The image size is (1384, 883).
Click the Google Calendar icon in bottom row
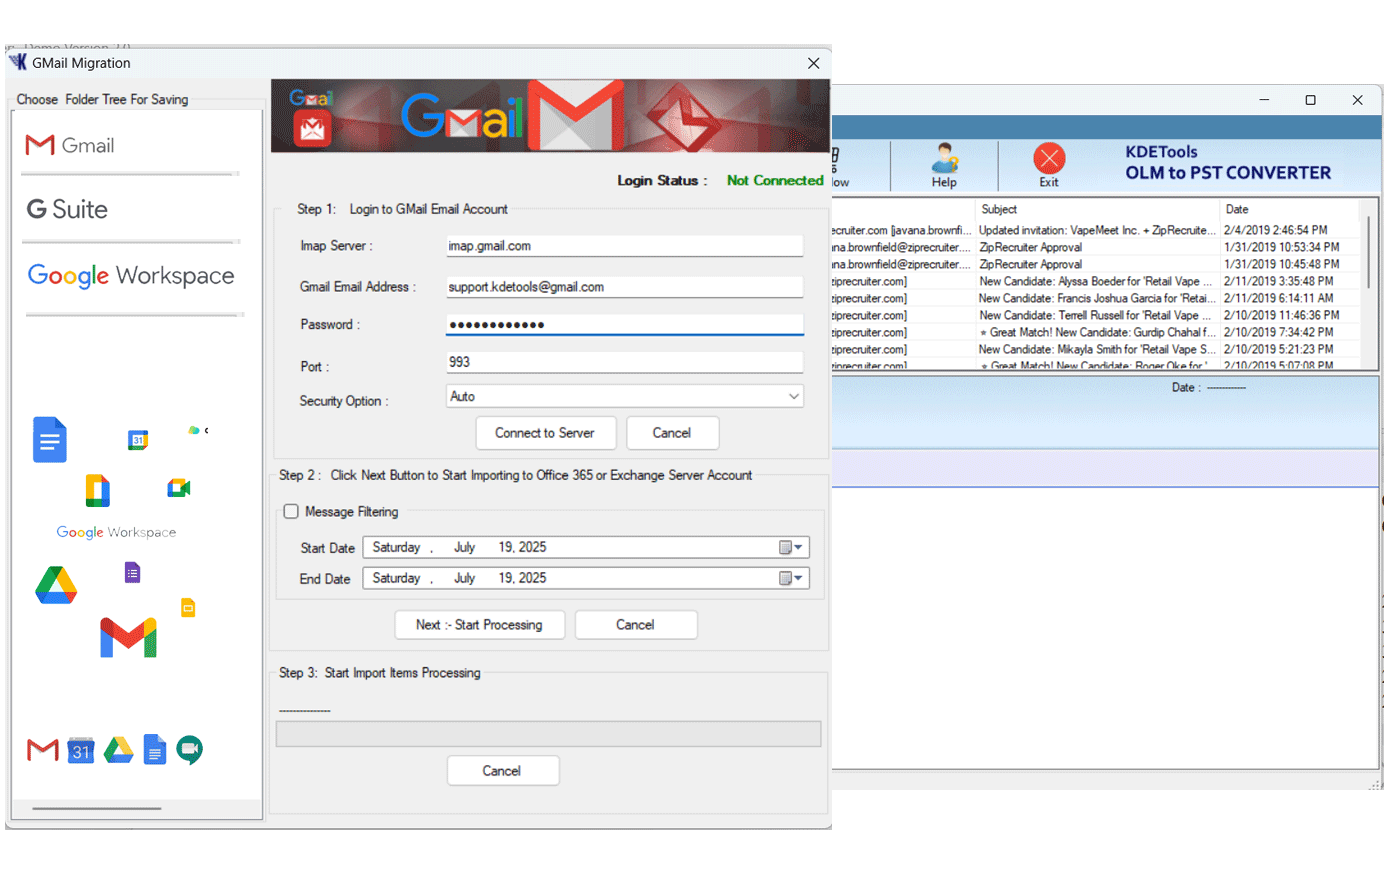tap(81, 750)
